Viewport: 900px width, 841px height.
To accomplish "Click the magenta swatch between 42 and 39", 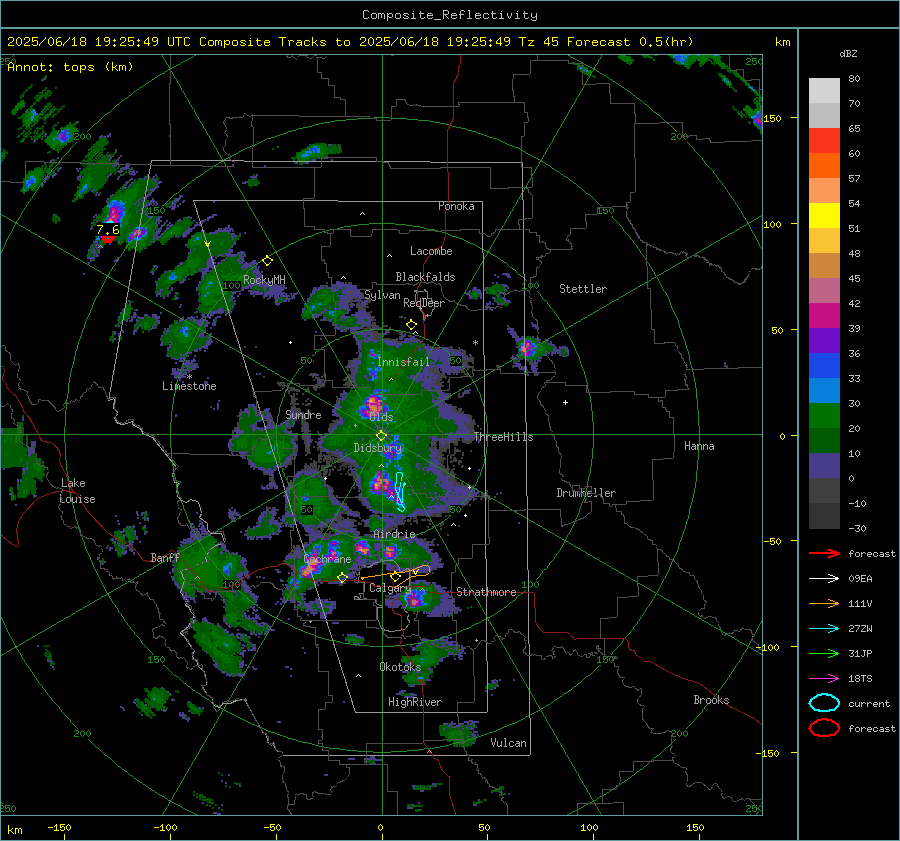I will click(x=824, y=315).
